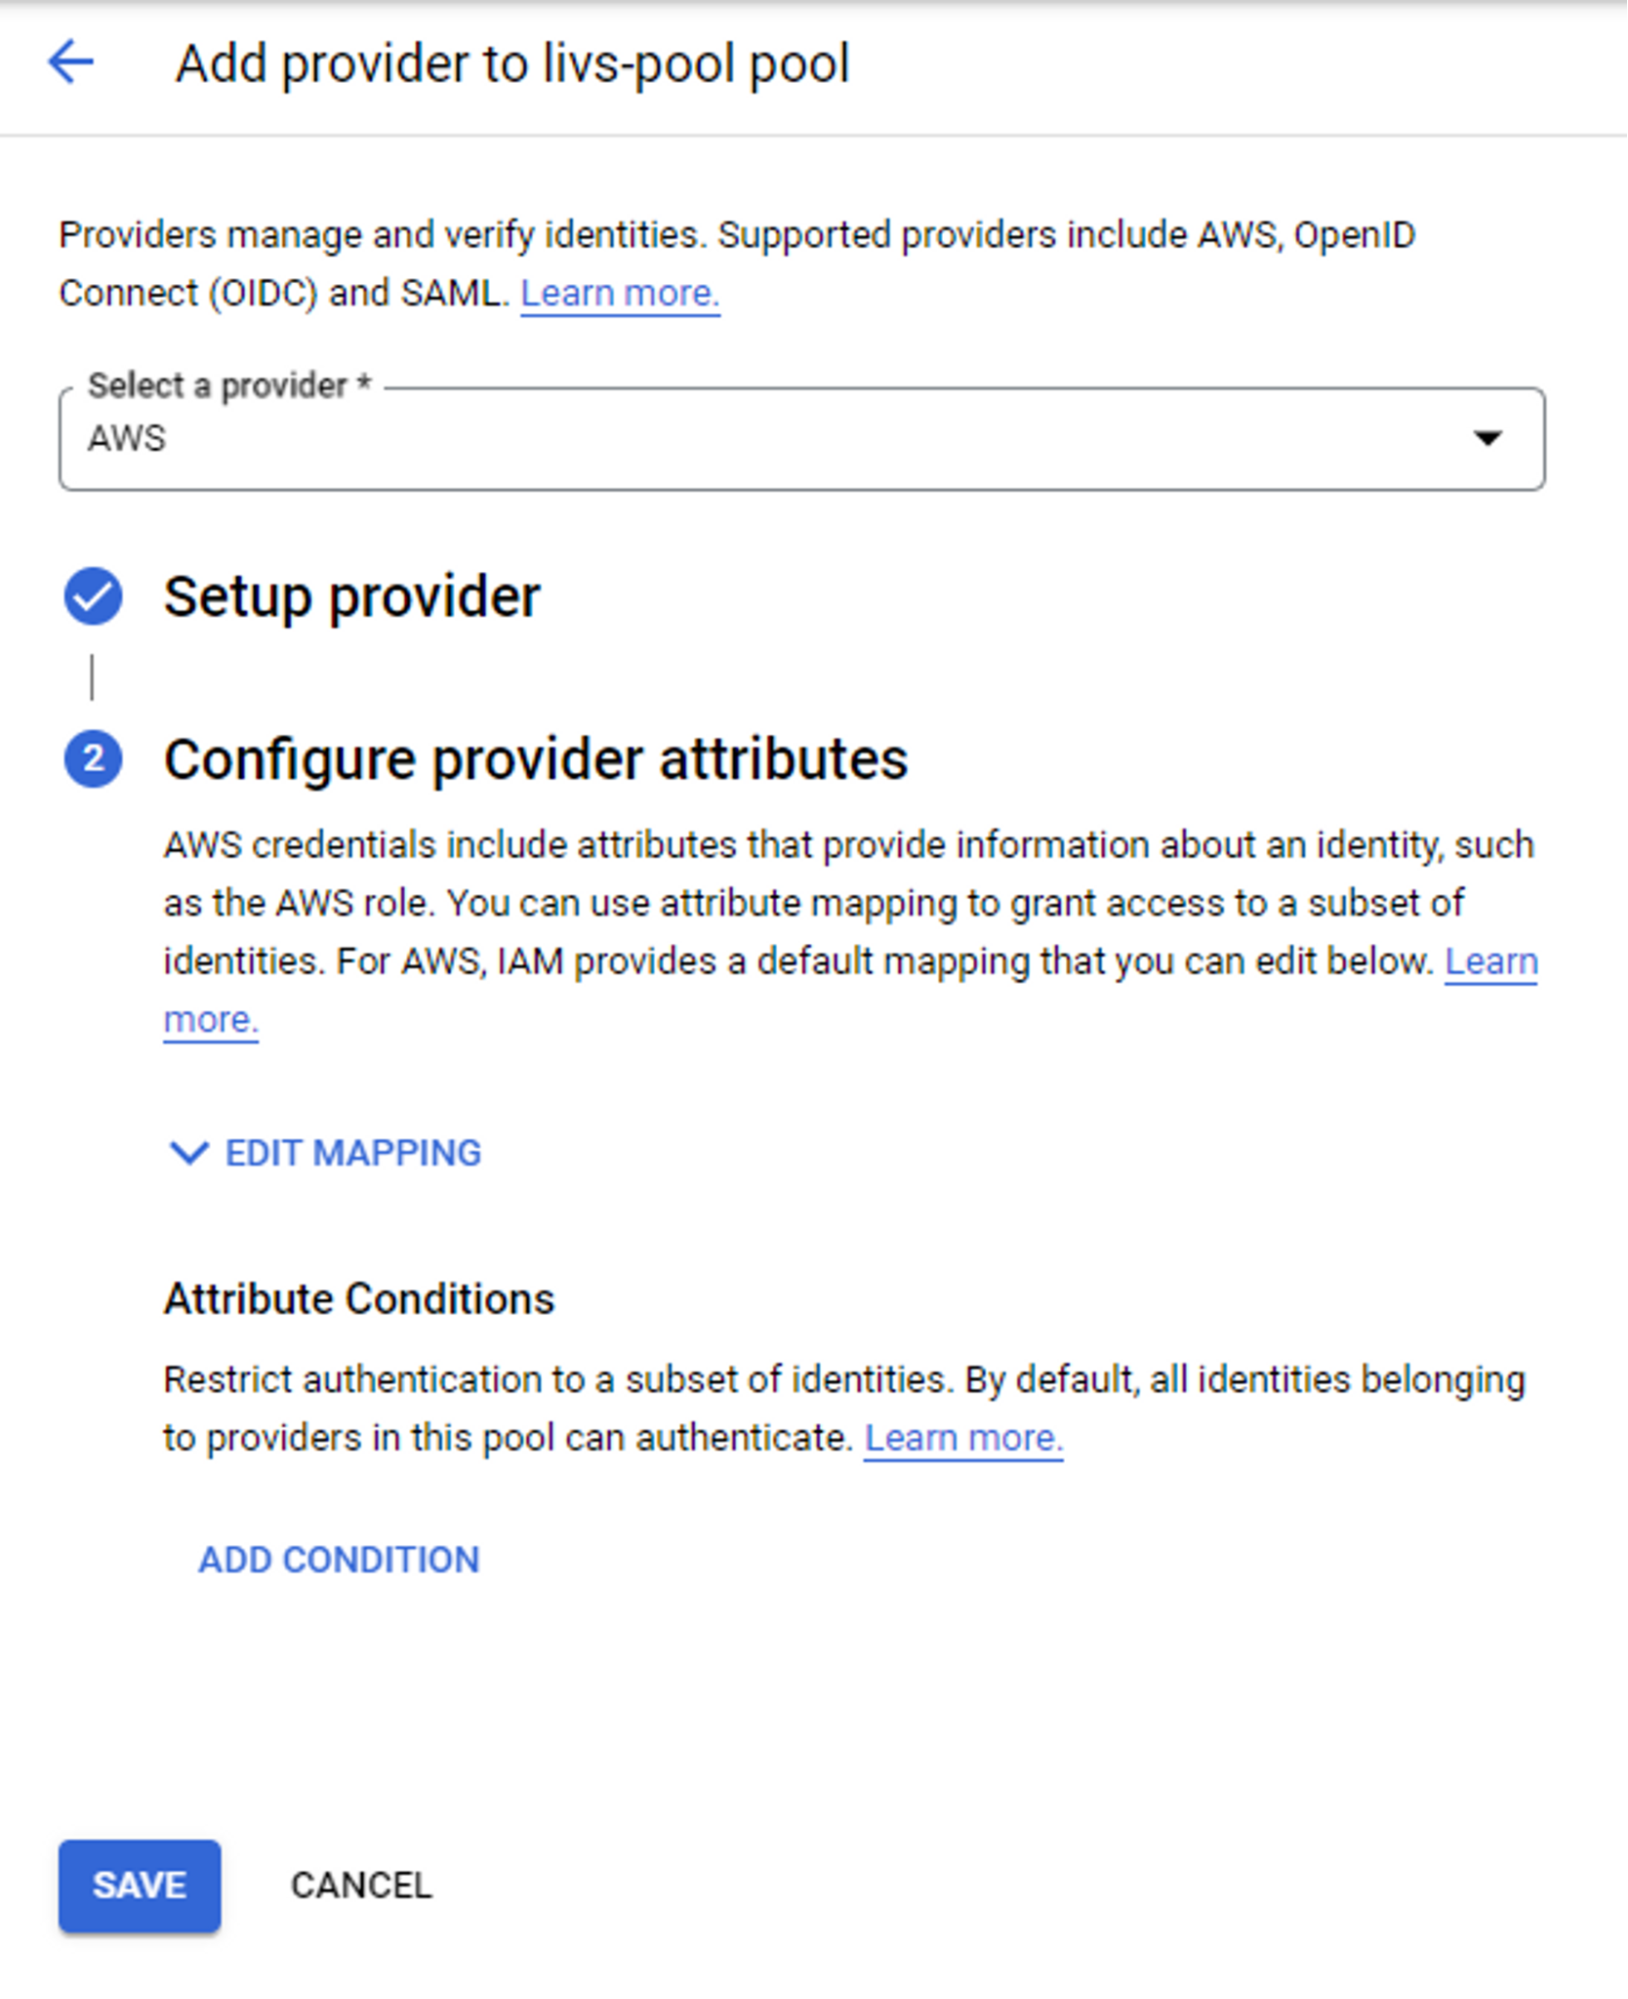Viewport: 1628px width, 1999px height.
Task: Click the Select a provider AWS field
Action: (802, 438)
